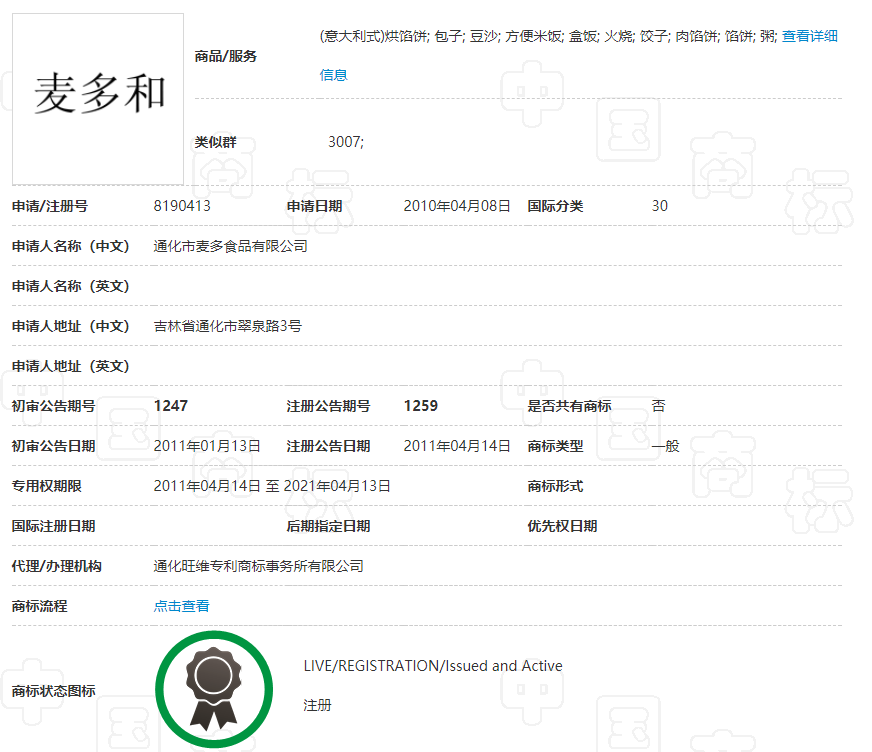Click similar group value 3007;
The width and height of the screenshot is (872, 752).
click(x=345, y=142)
